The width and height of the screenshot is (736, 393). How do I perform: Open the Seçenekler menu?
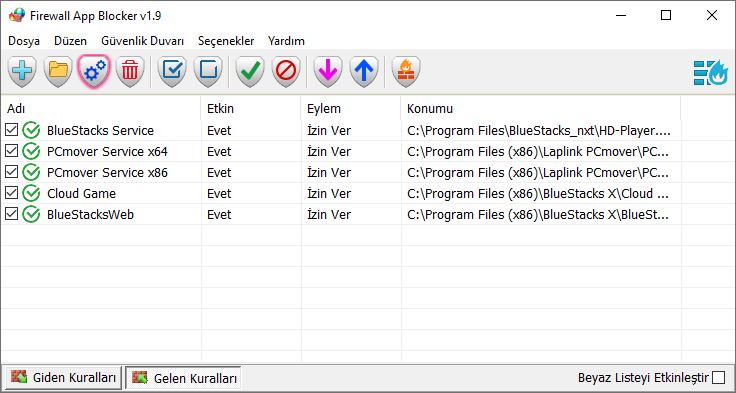click(226, 41)
